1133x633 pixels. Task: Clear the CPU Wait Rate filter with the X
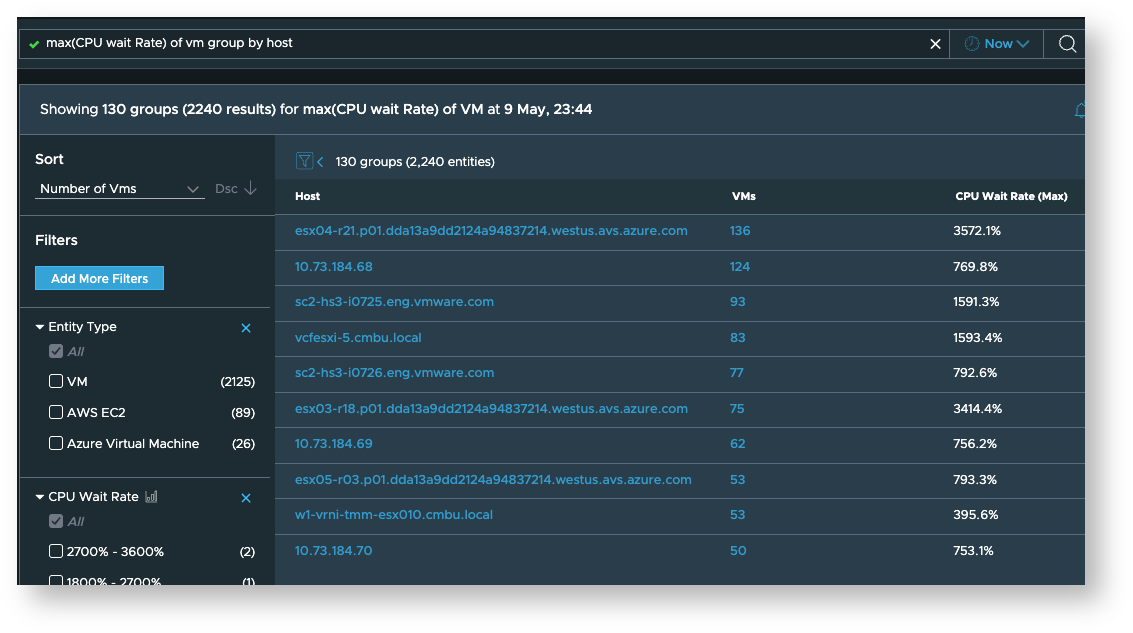[x=246, y=498]
